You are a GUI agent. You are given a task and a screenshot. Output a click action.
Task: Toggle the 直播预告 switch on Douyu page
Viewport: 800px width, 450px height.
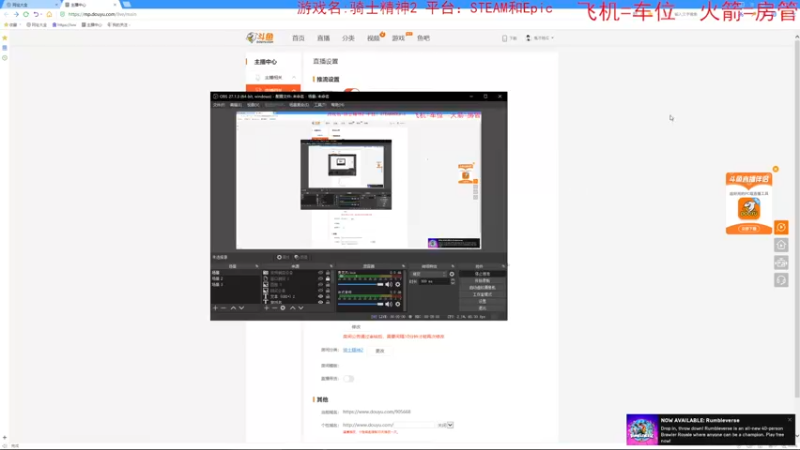click(348, 379)
